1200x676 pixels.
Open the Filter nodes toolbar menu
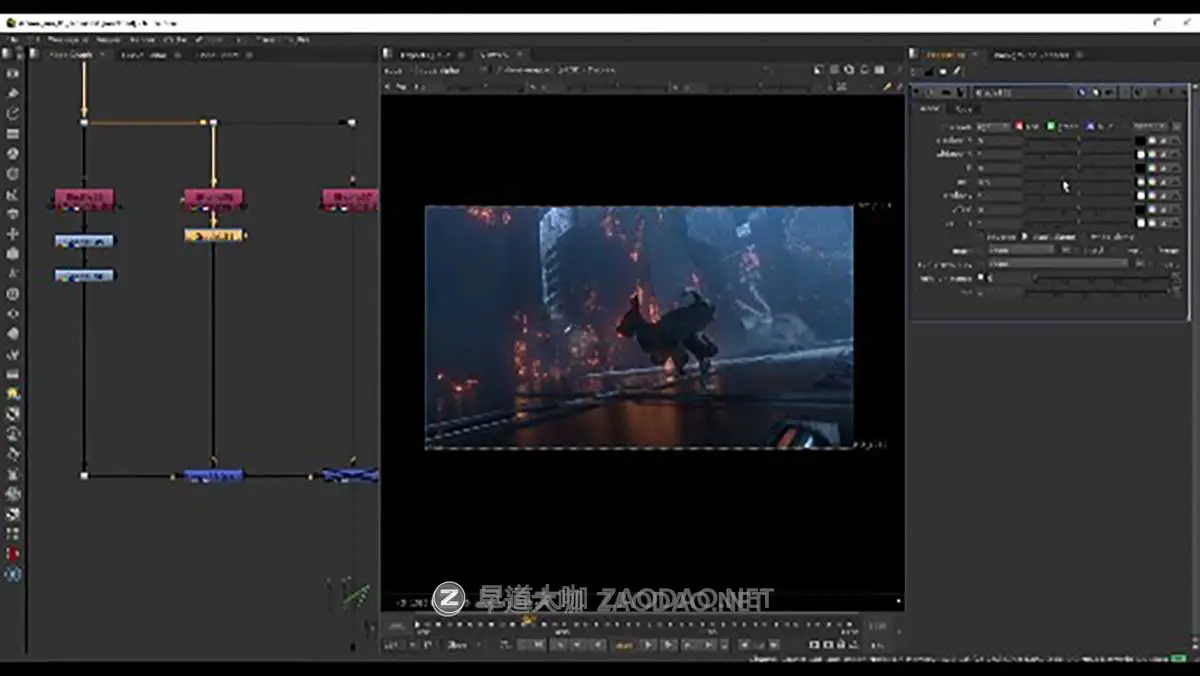[13, 174]
